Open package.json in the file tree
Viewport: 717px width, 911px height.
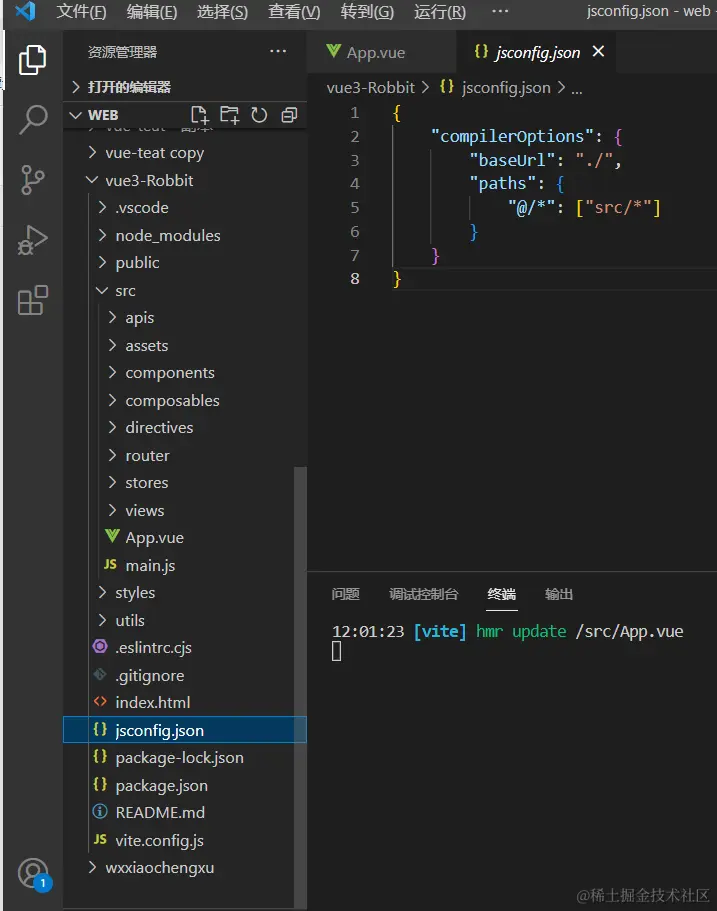tap(185, 786)
